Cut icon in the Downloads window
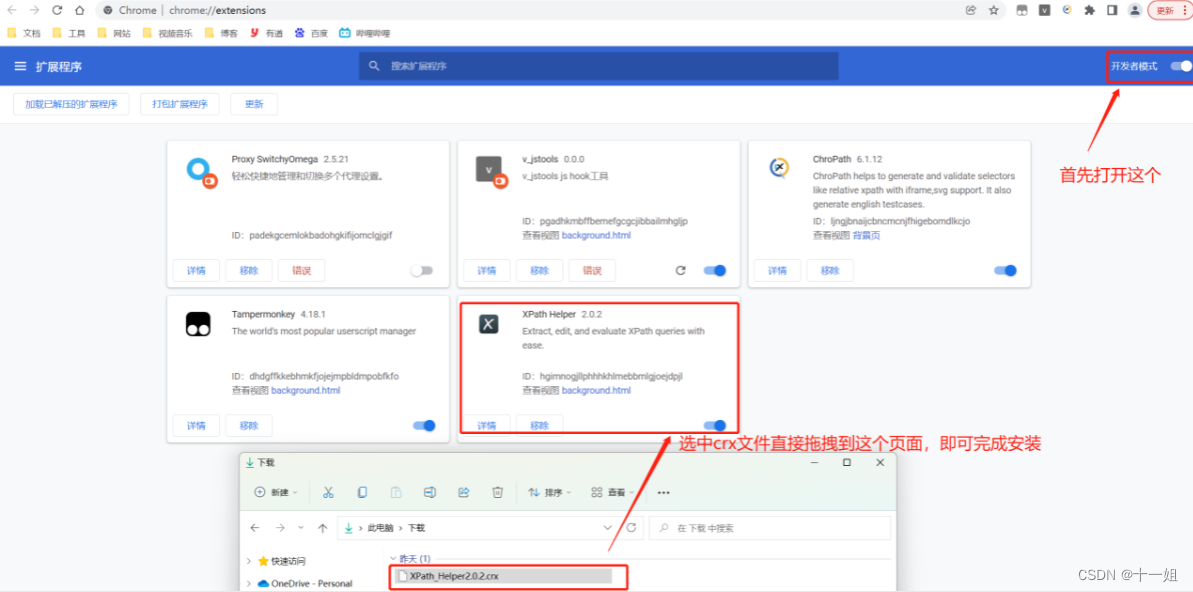 pyautogui.click(x=328, y=492)
